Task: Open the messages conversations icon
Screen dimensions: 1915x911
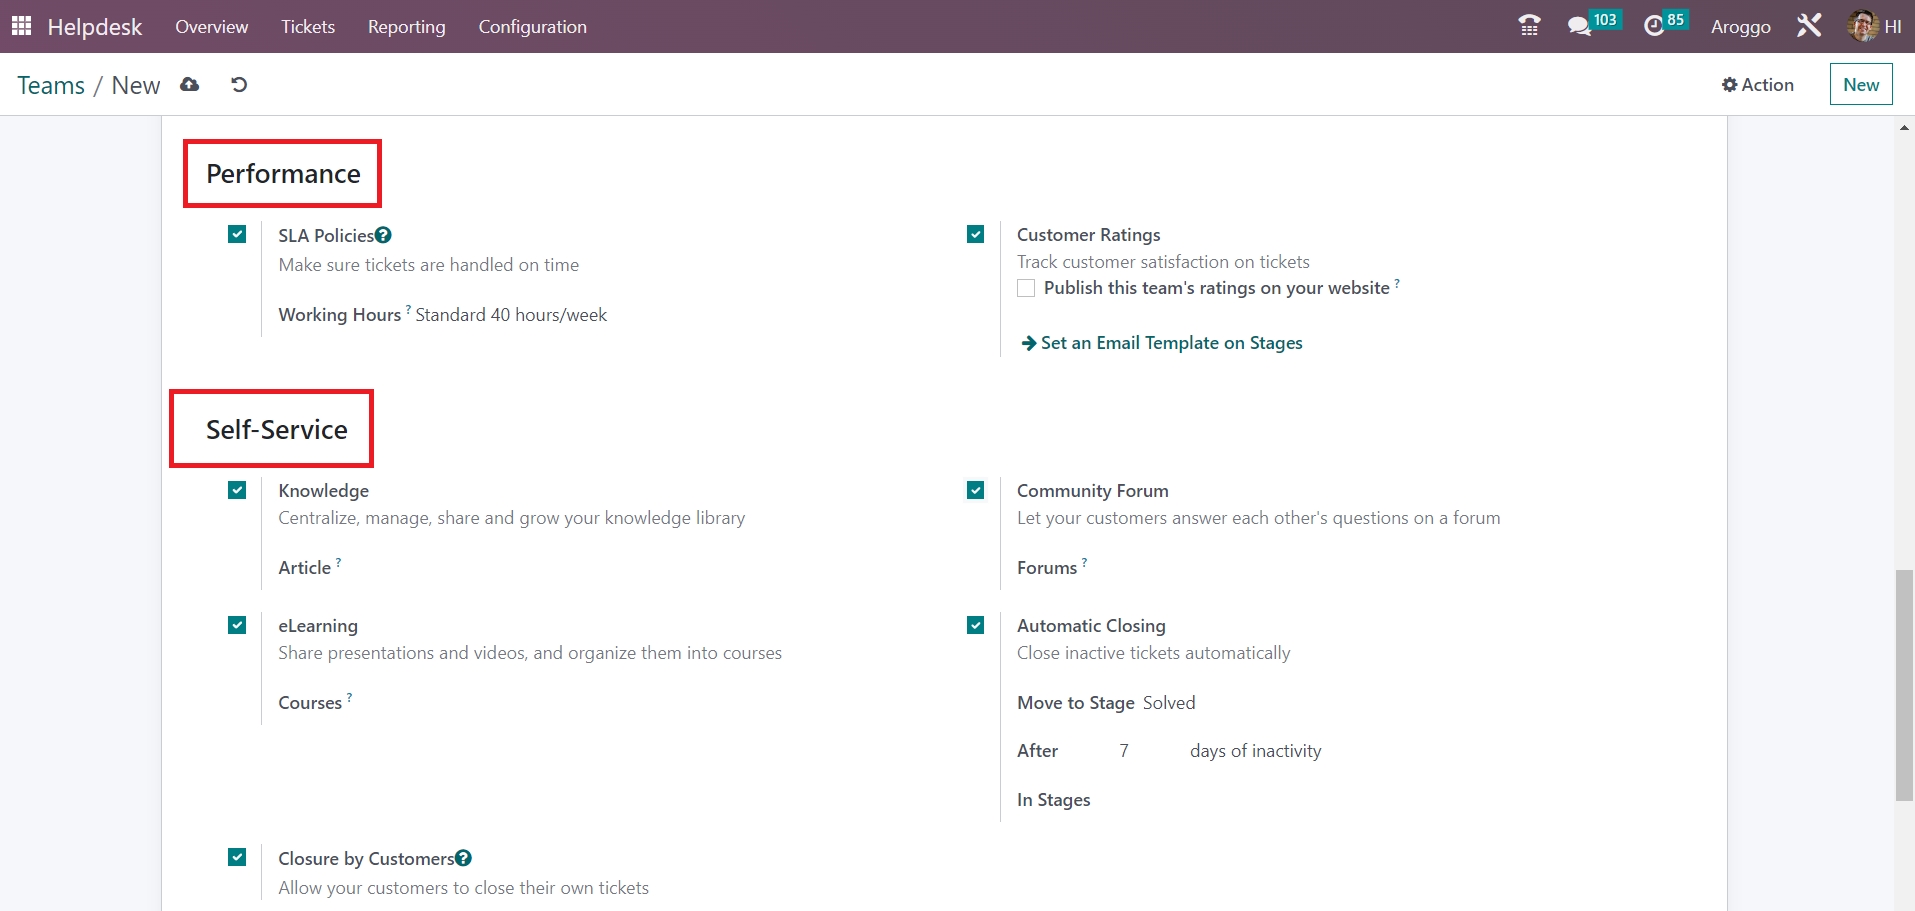Action: 1580,26
